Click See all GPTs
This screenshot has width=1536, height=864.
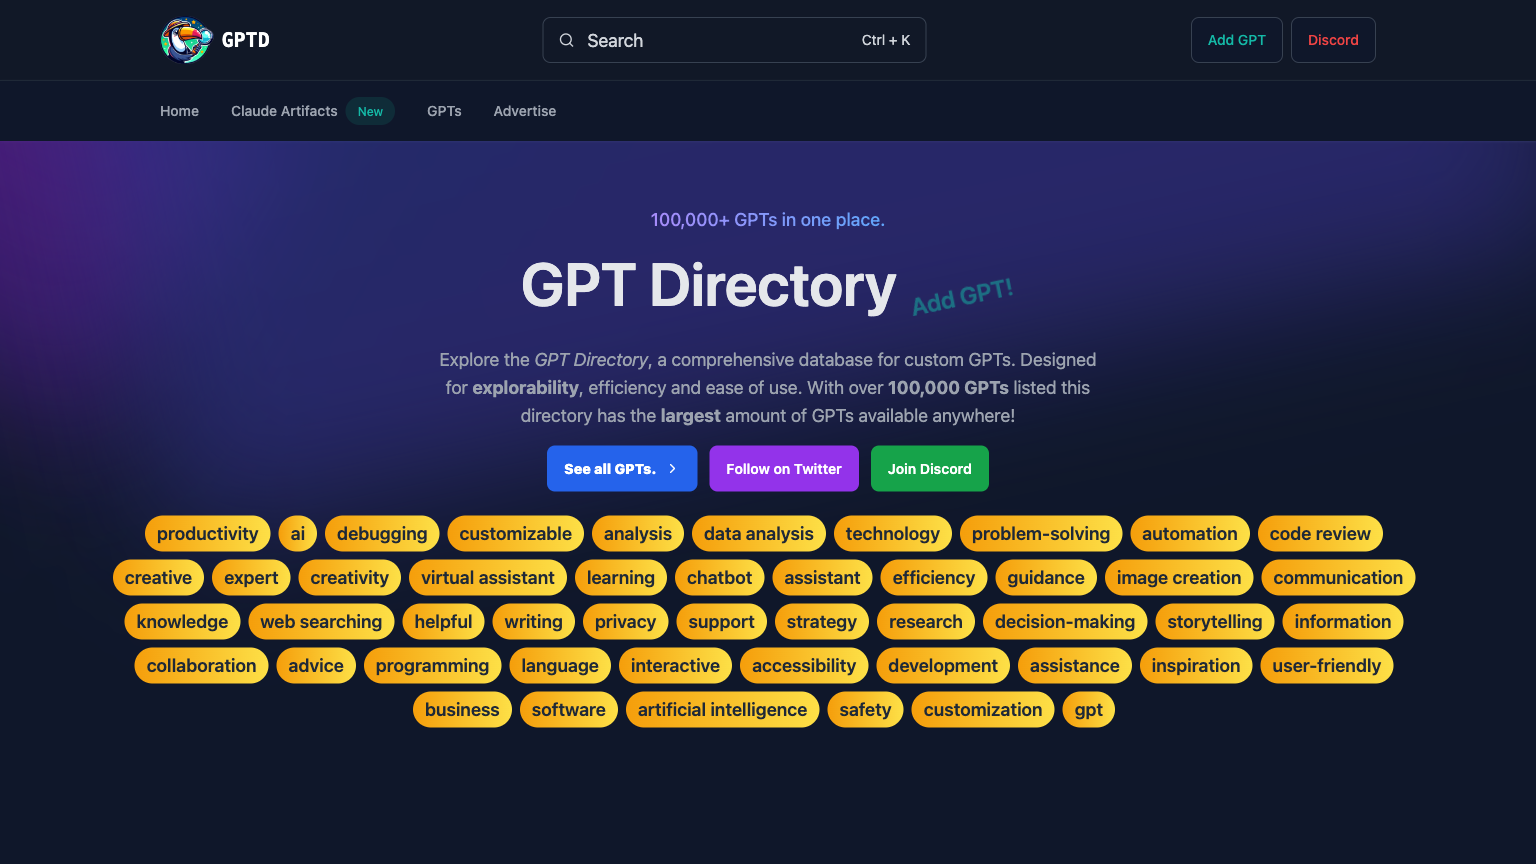click(622, 468)
